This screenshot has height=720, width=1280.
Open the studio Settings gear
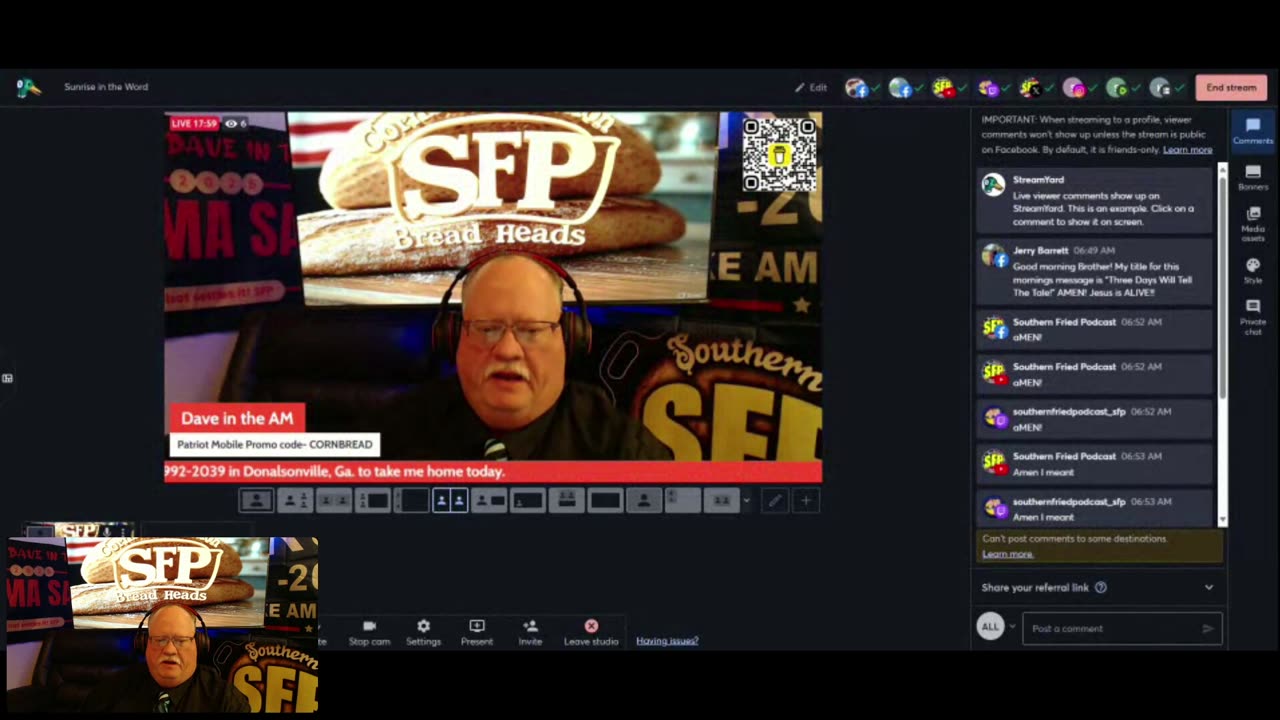tap(423, 632)
